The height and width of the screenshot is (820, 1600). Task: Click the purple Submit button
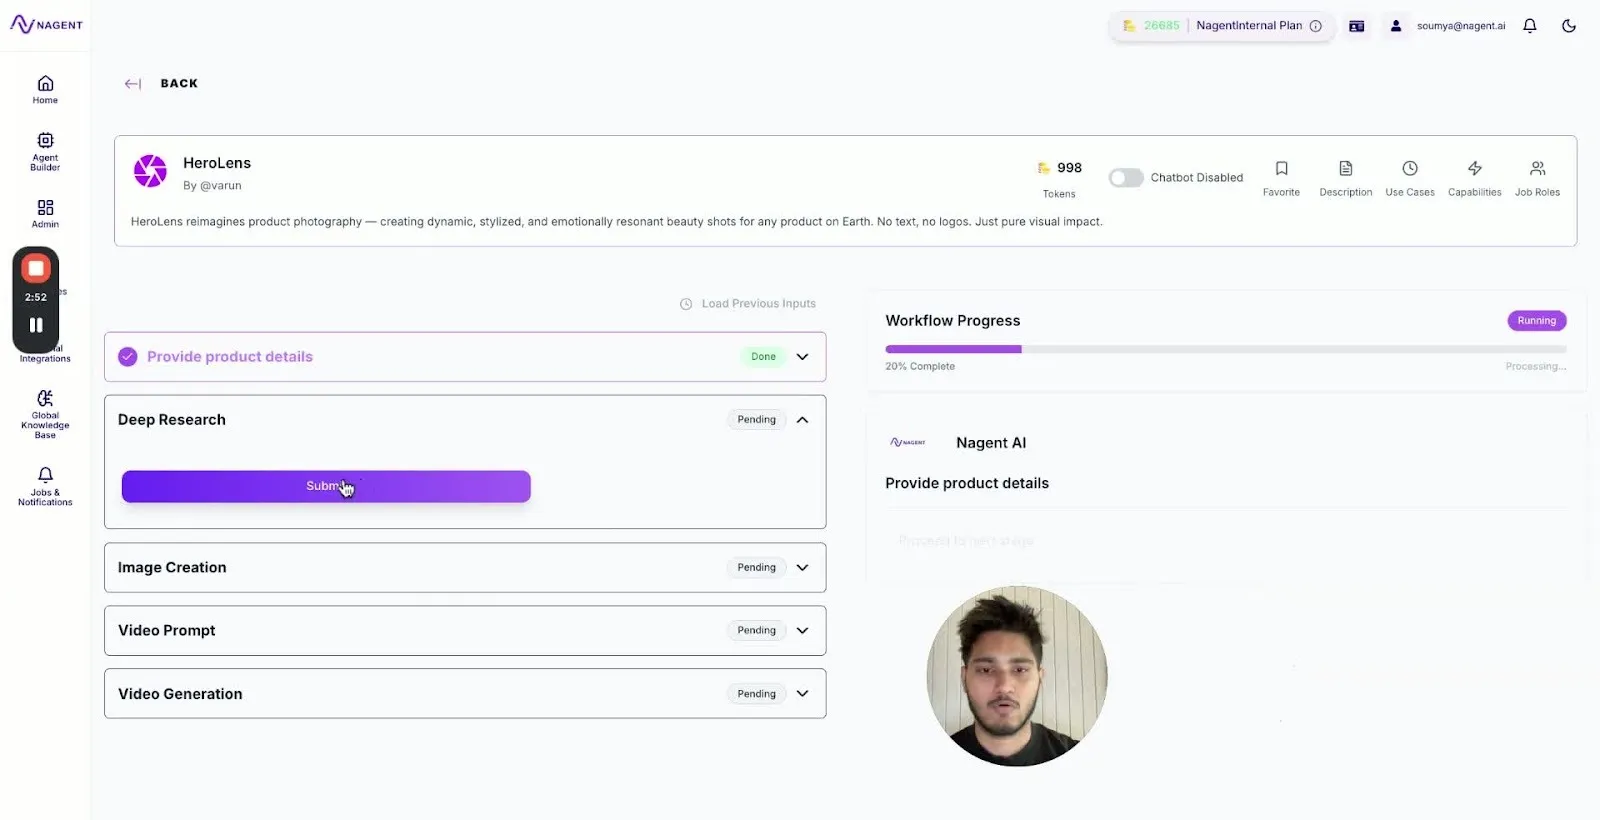coord(326,486)
